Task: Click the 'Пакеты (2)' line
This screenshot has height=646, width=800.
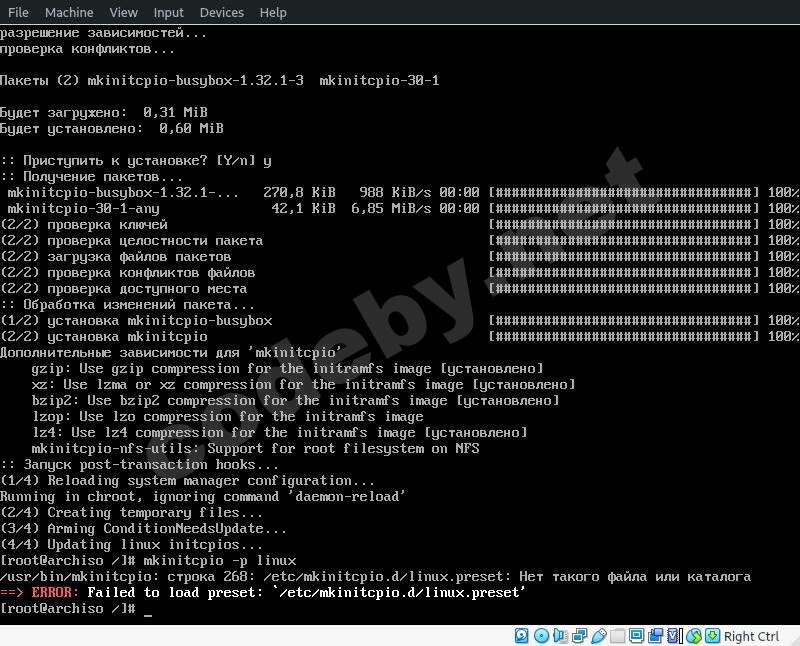Action: click(219, 81)
